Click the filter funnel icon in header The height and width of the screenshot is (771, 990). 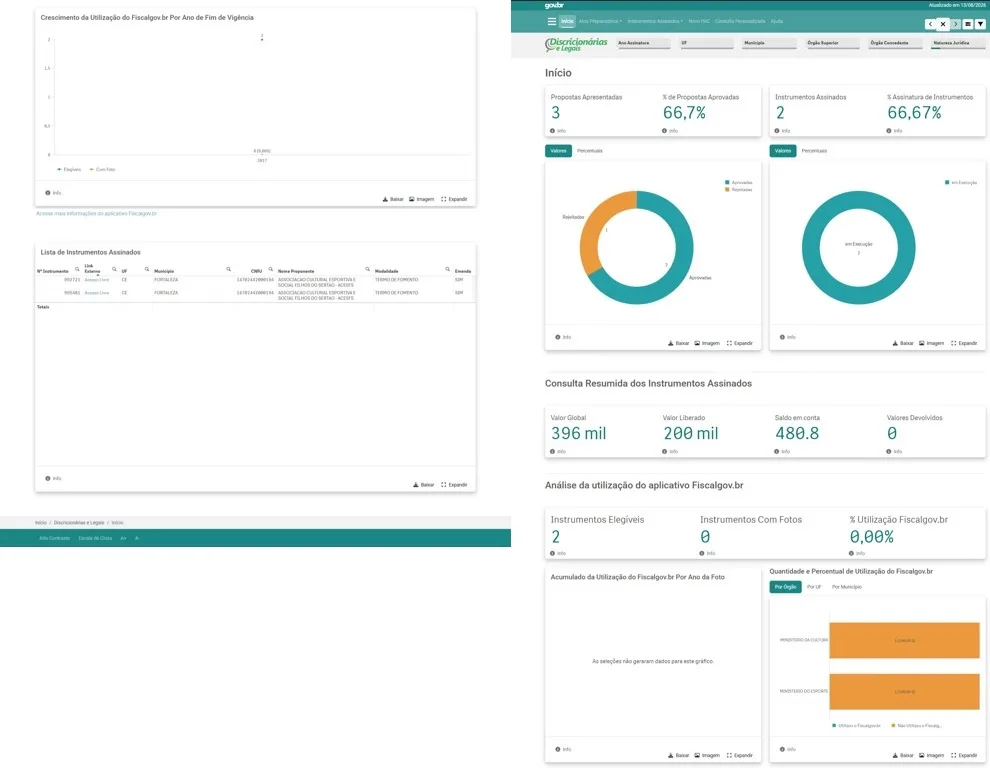coord(980,24)
